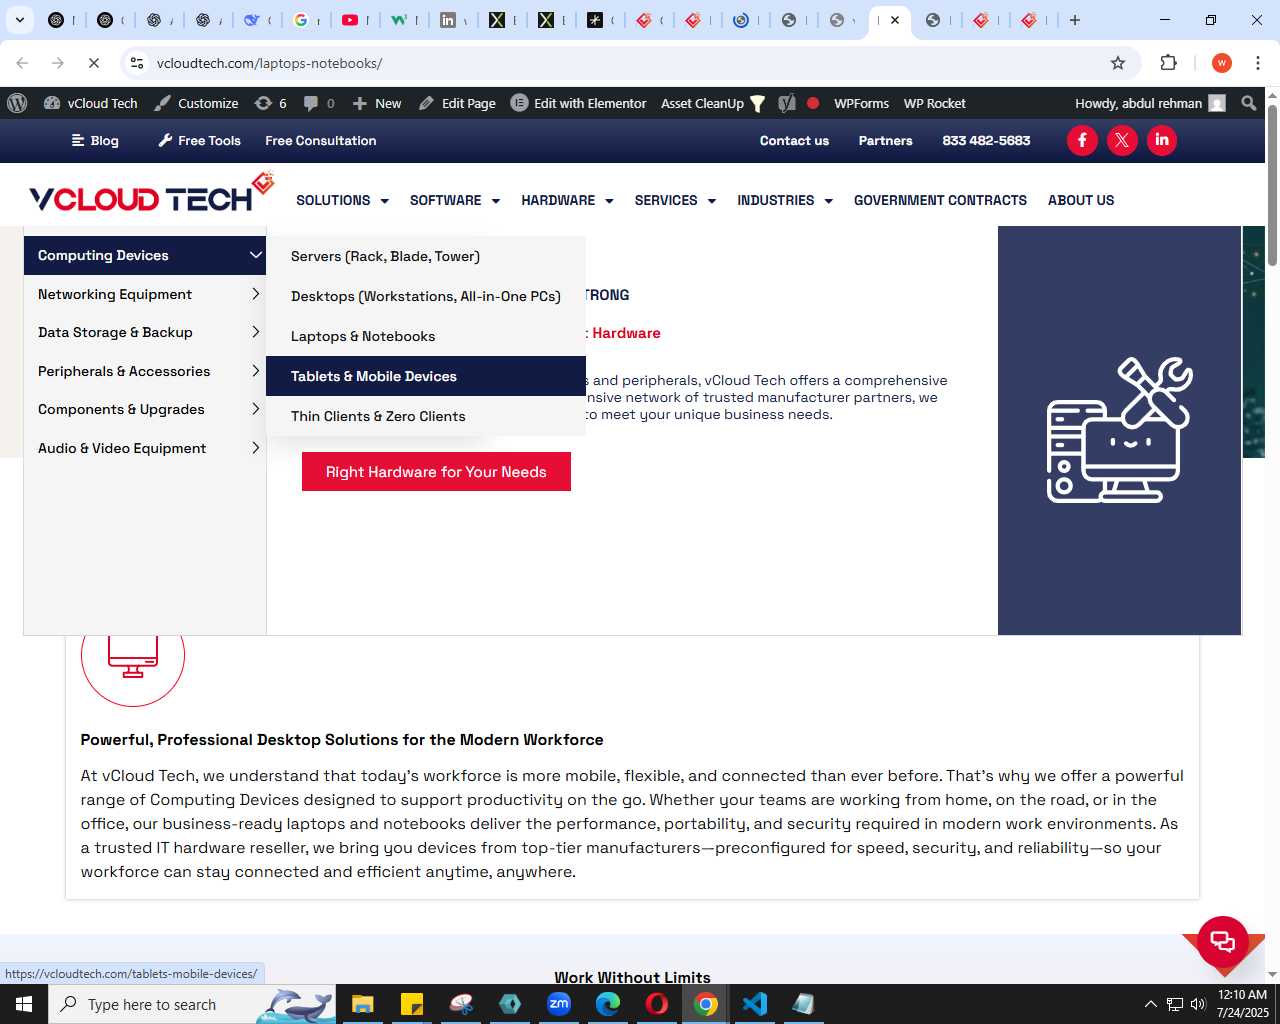Open the ABOUT US page
This screenshot has height=1024, width=1280.
pos(1081,200)
